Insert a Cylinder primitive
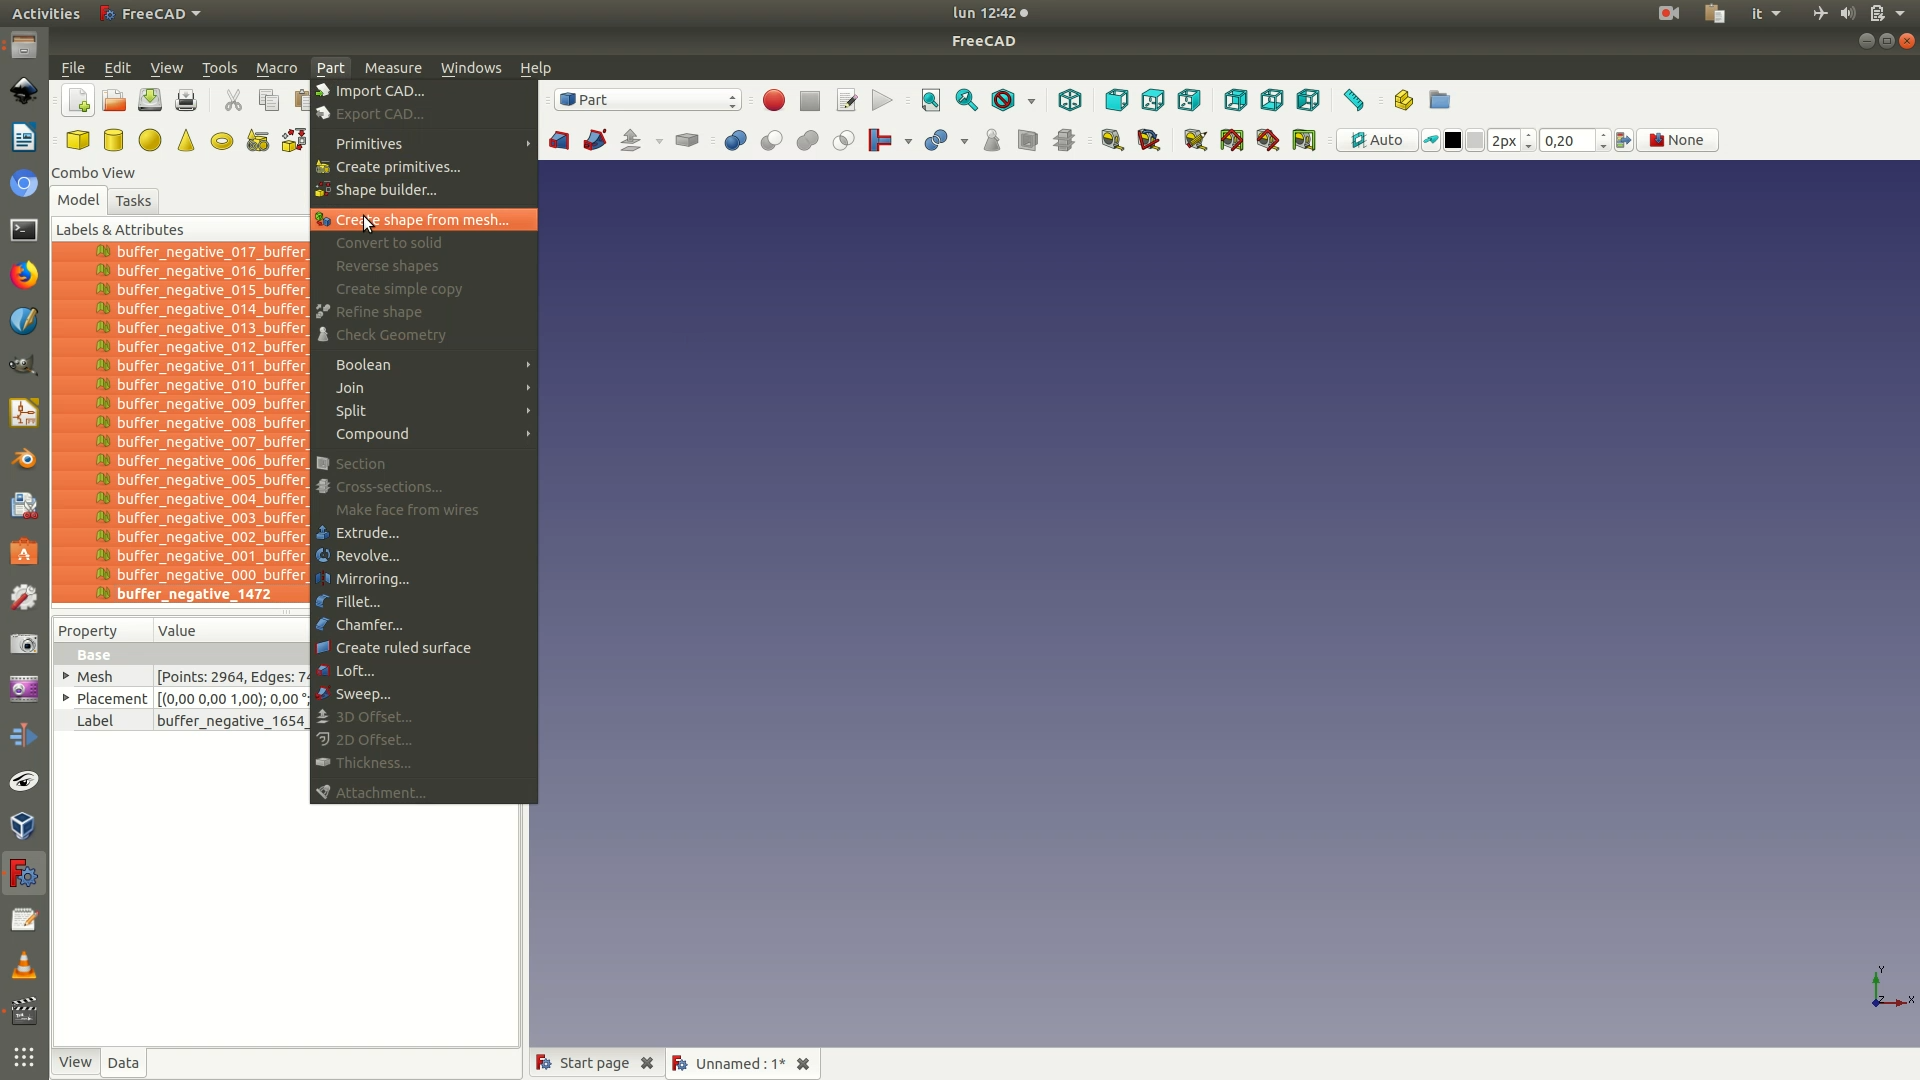This screenshot has width=1920, height=1080. (x=114, y=141)
